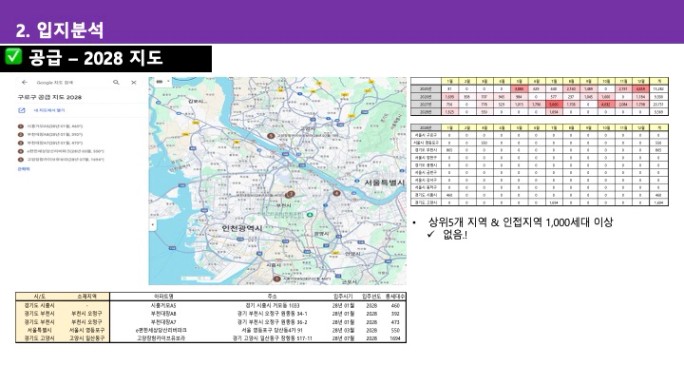Viewport: 684px width, 385px height.
Task: Click the blue link below the marker list
Action: click(24, 169)
